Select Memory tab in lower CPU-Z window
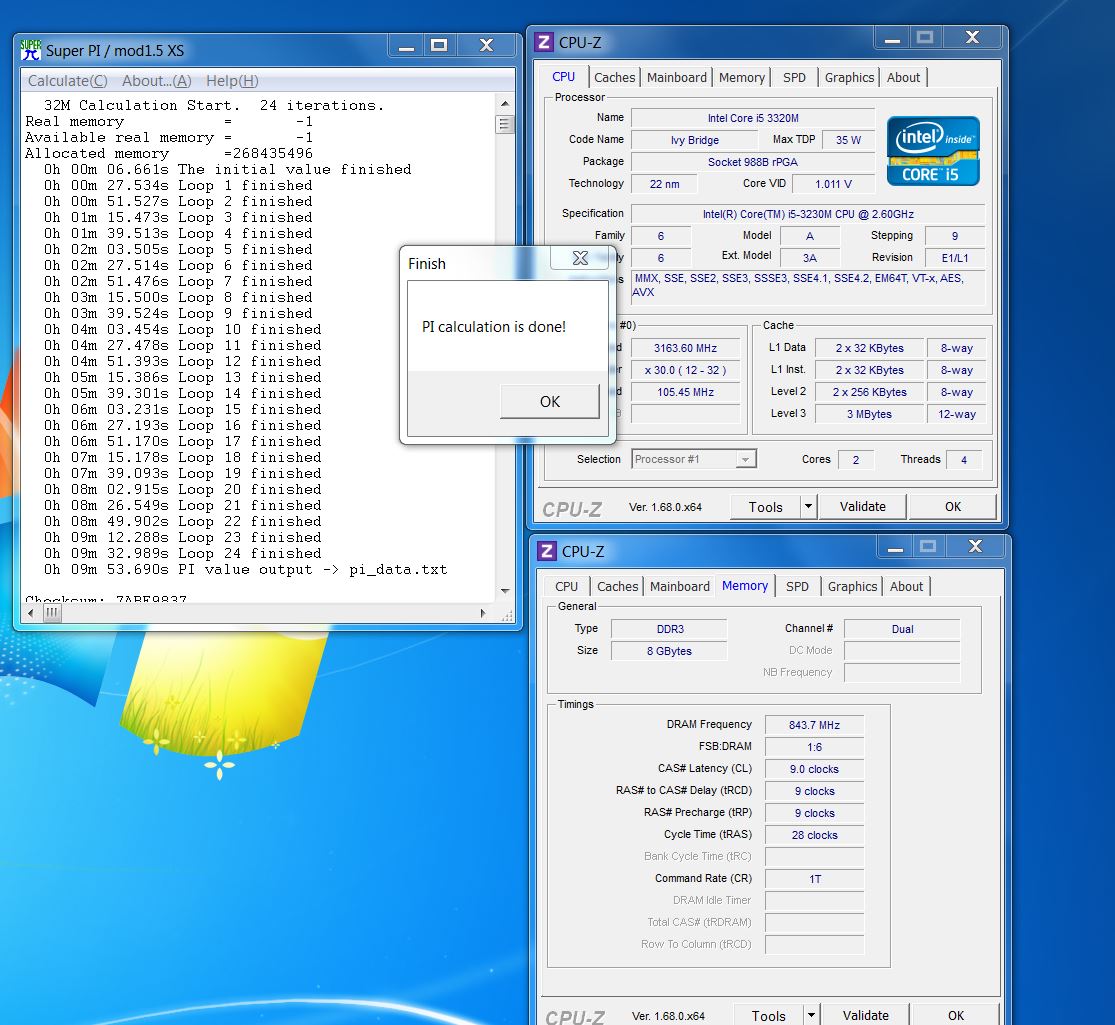 tap(745, 585)
